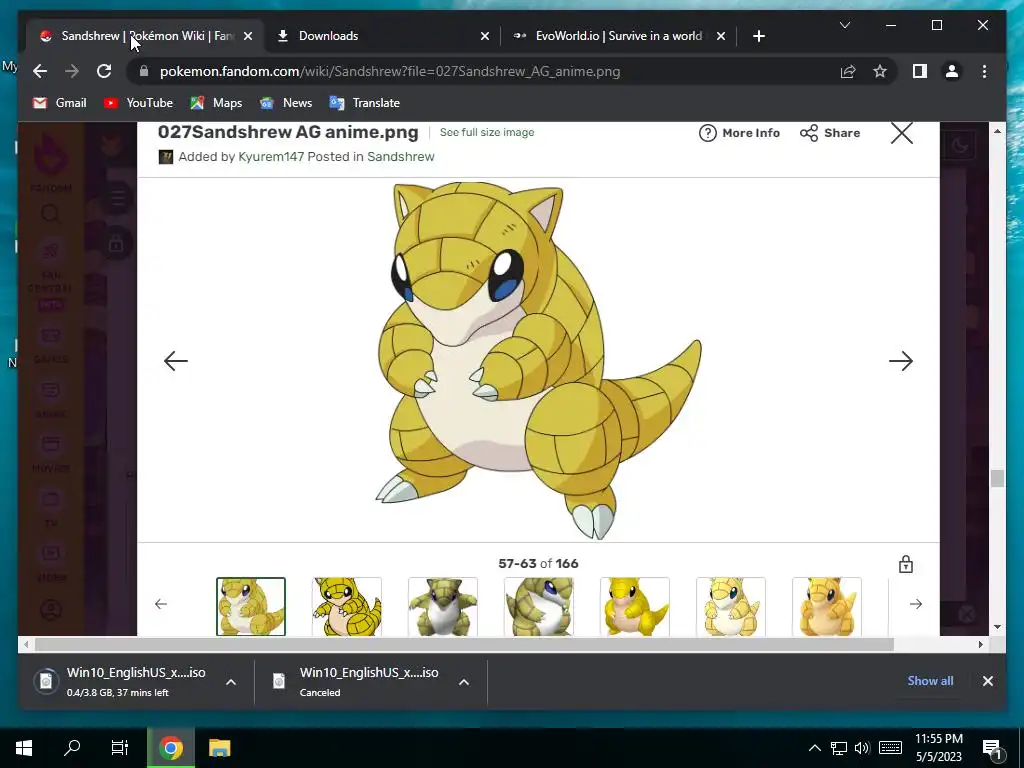
Task: Click See full size image link
Action: coord(487,132)
